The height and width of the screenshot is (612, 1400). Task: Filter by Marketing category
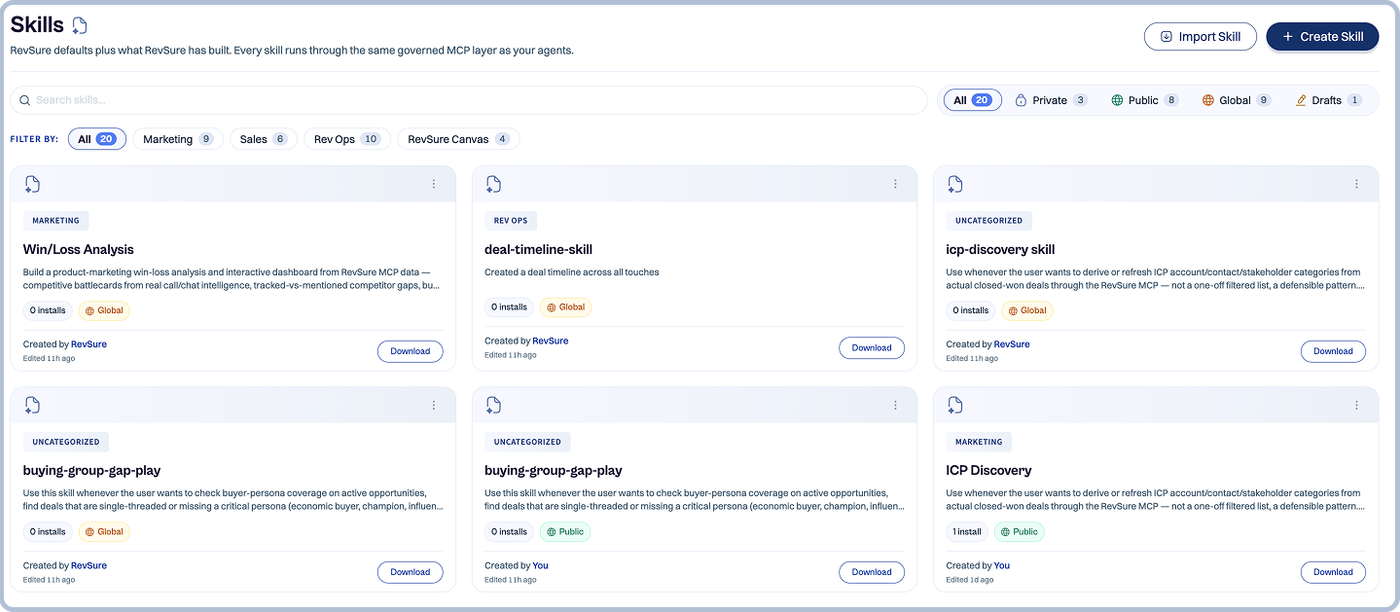click(x=178, y=139)
